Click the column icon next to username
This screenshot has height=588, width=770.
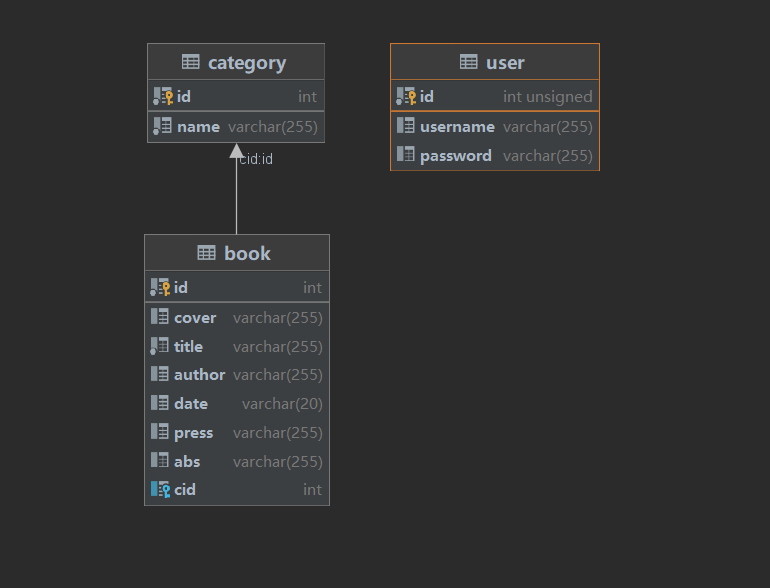[x=406, y=126]
